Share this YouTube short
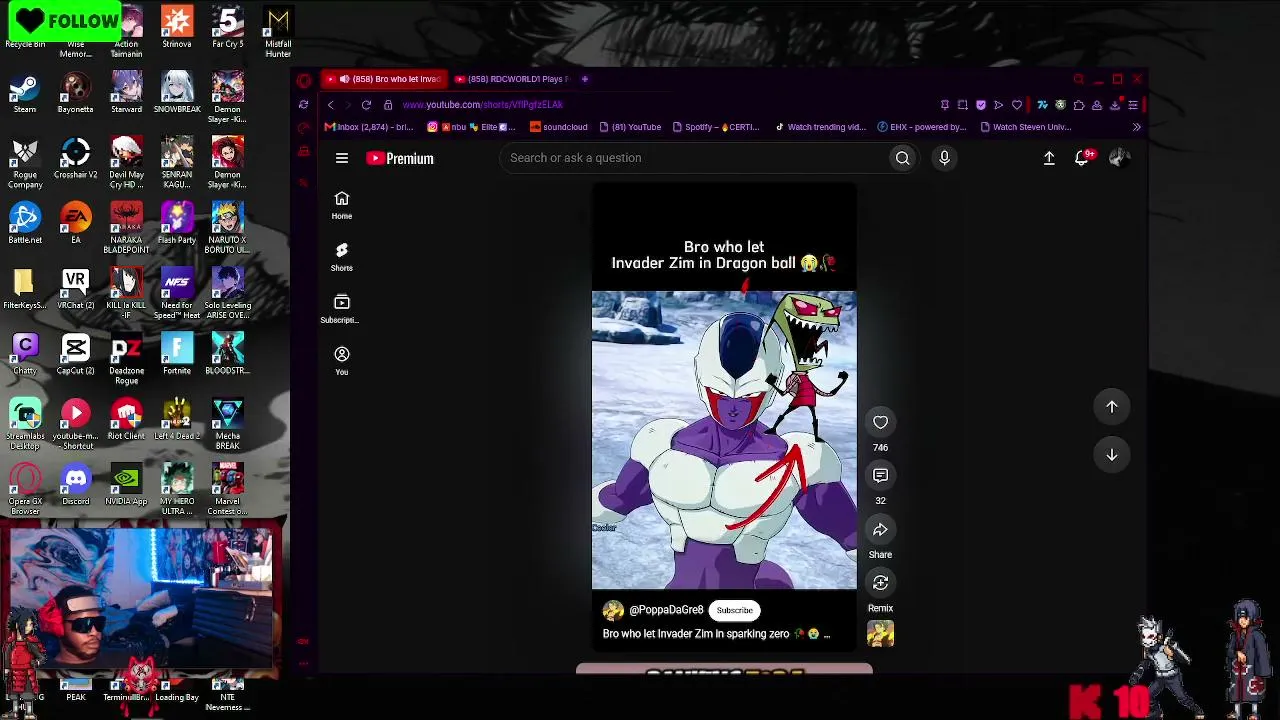Screen dimensions: 1280x720 (x=880, y=530)
